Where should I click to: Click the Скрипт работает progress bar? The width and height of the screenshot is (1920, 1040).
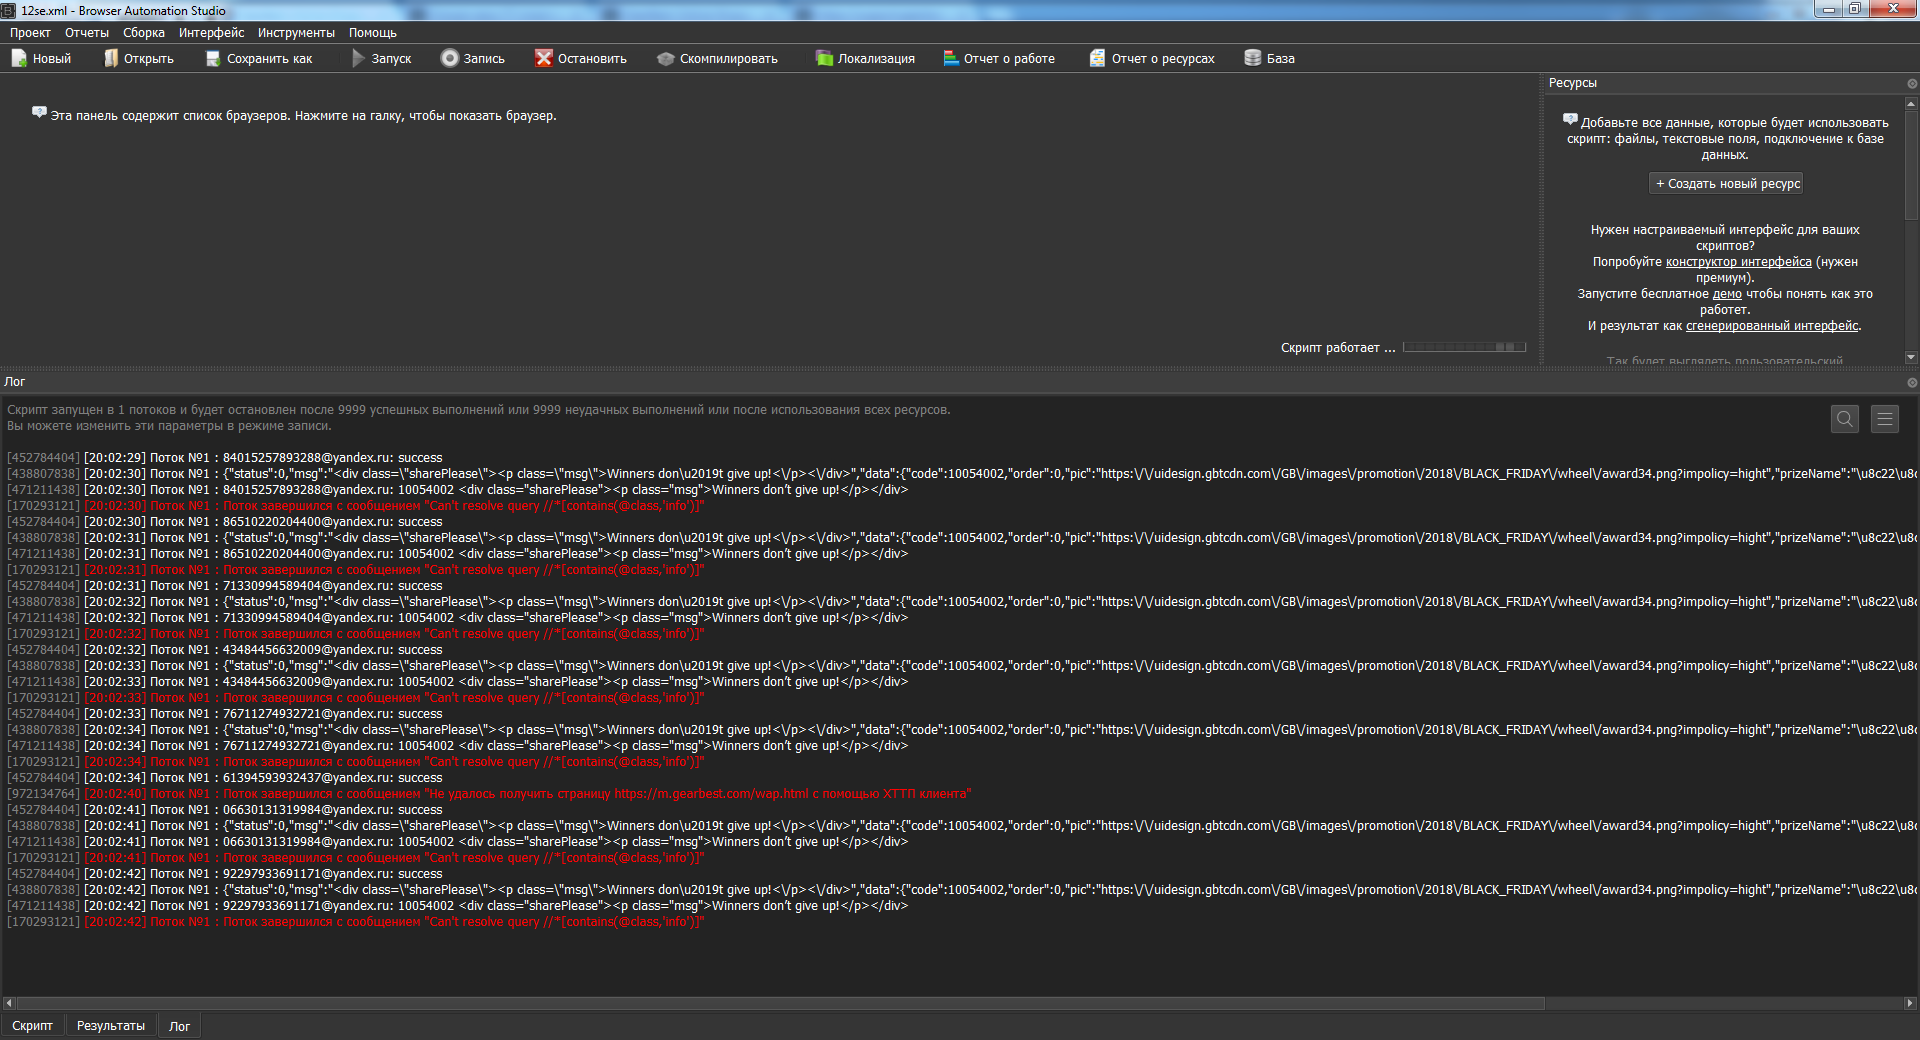tap(1464, 347)
